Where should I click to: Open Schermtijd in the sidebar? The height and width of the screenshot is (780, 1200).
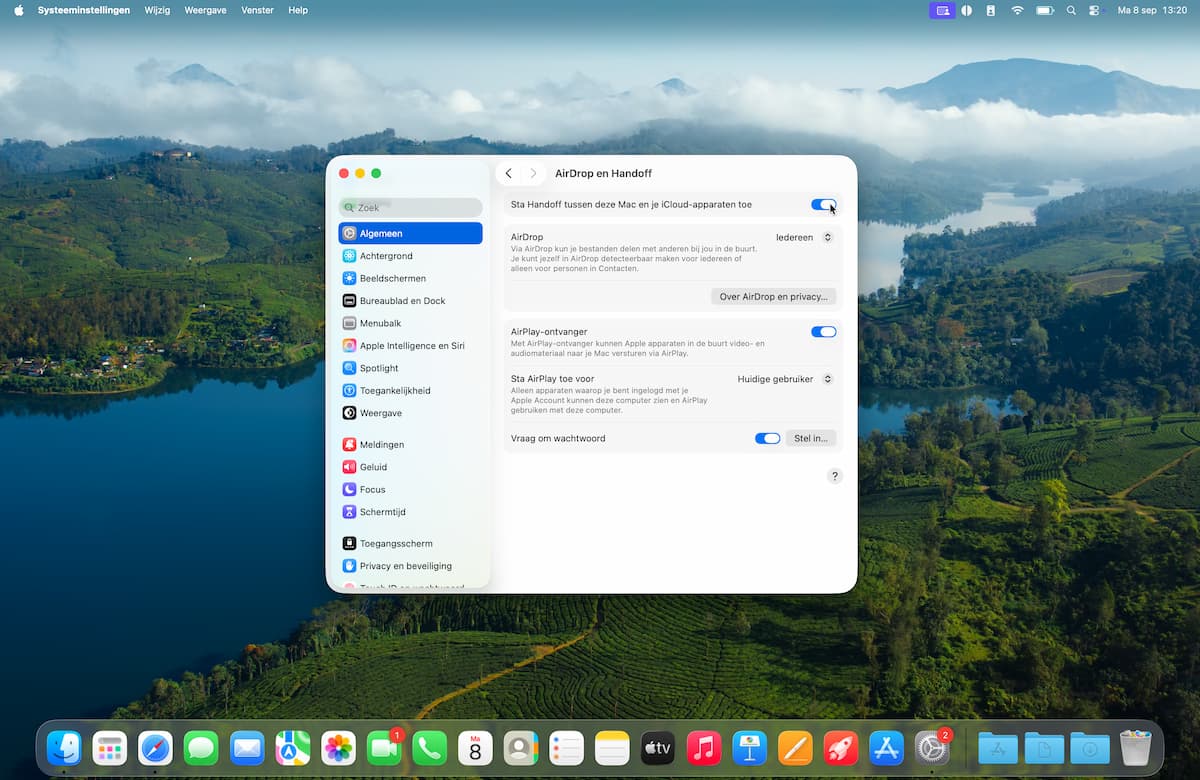click(381, 512)
